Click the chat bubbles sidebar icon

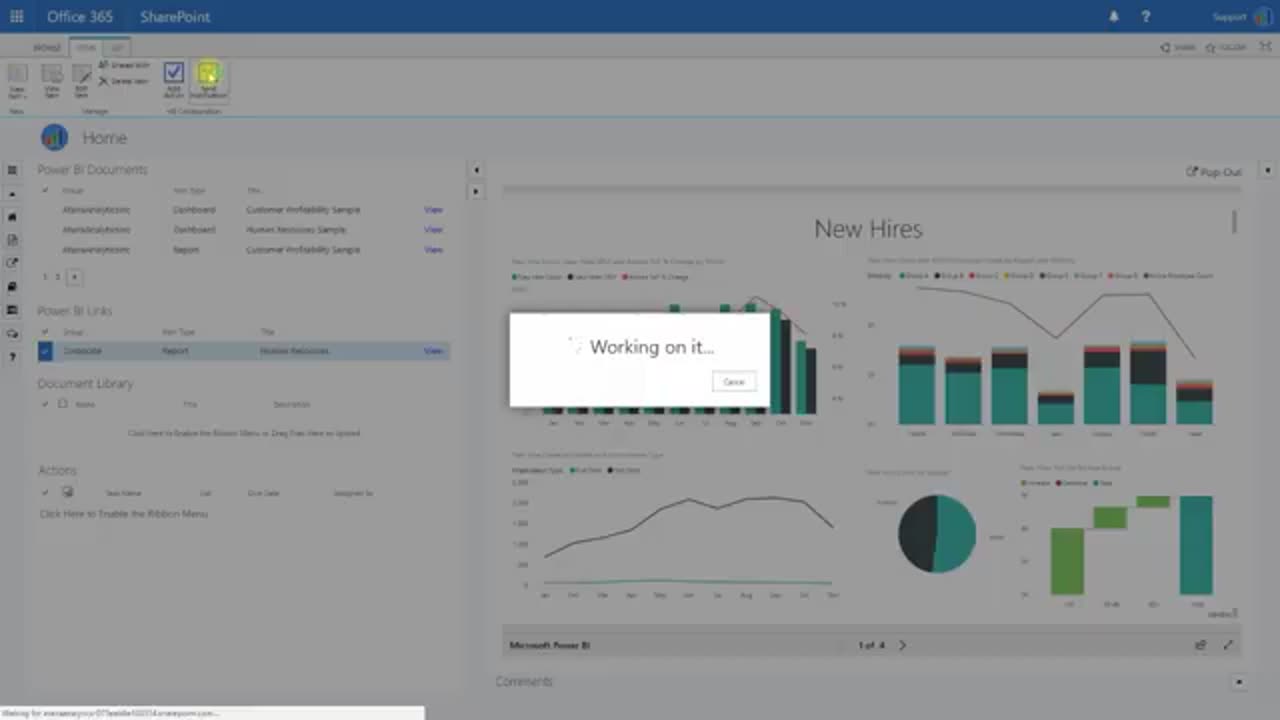12,334
